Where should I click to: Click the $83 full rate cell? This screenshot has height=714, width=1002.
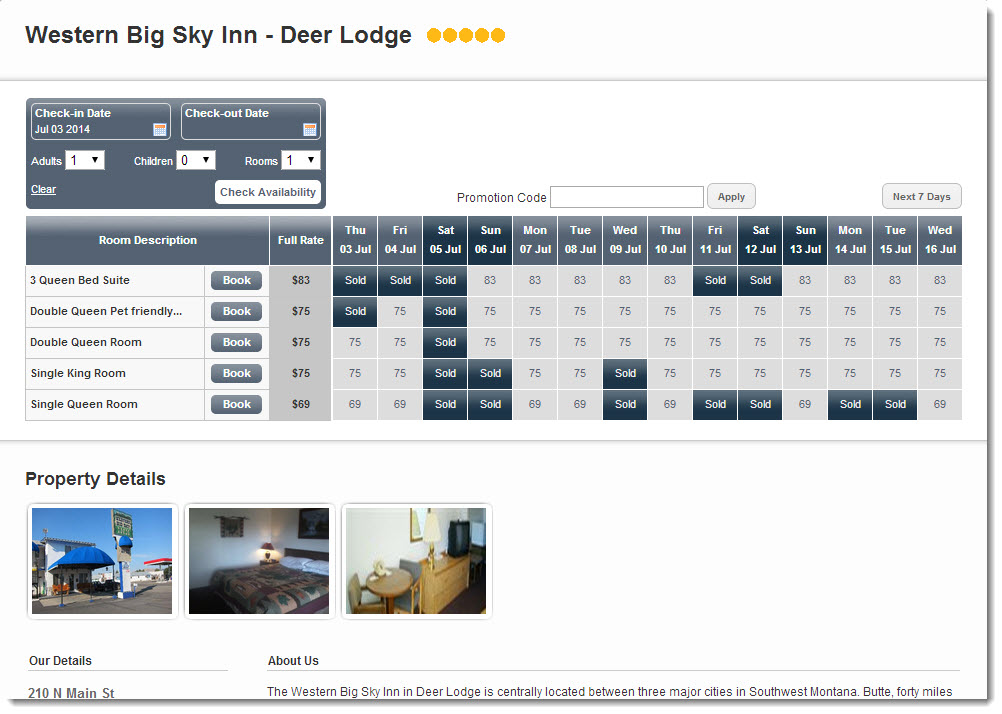pos(300,280)
